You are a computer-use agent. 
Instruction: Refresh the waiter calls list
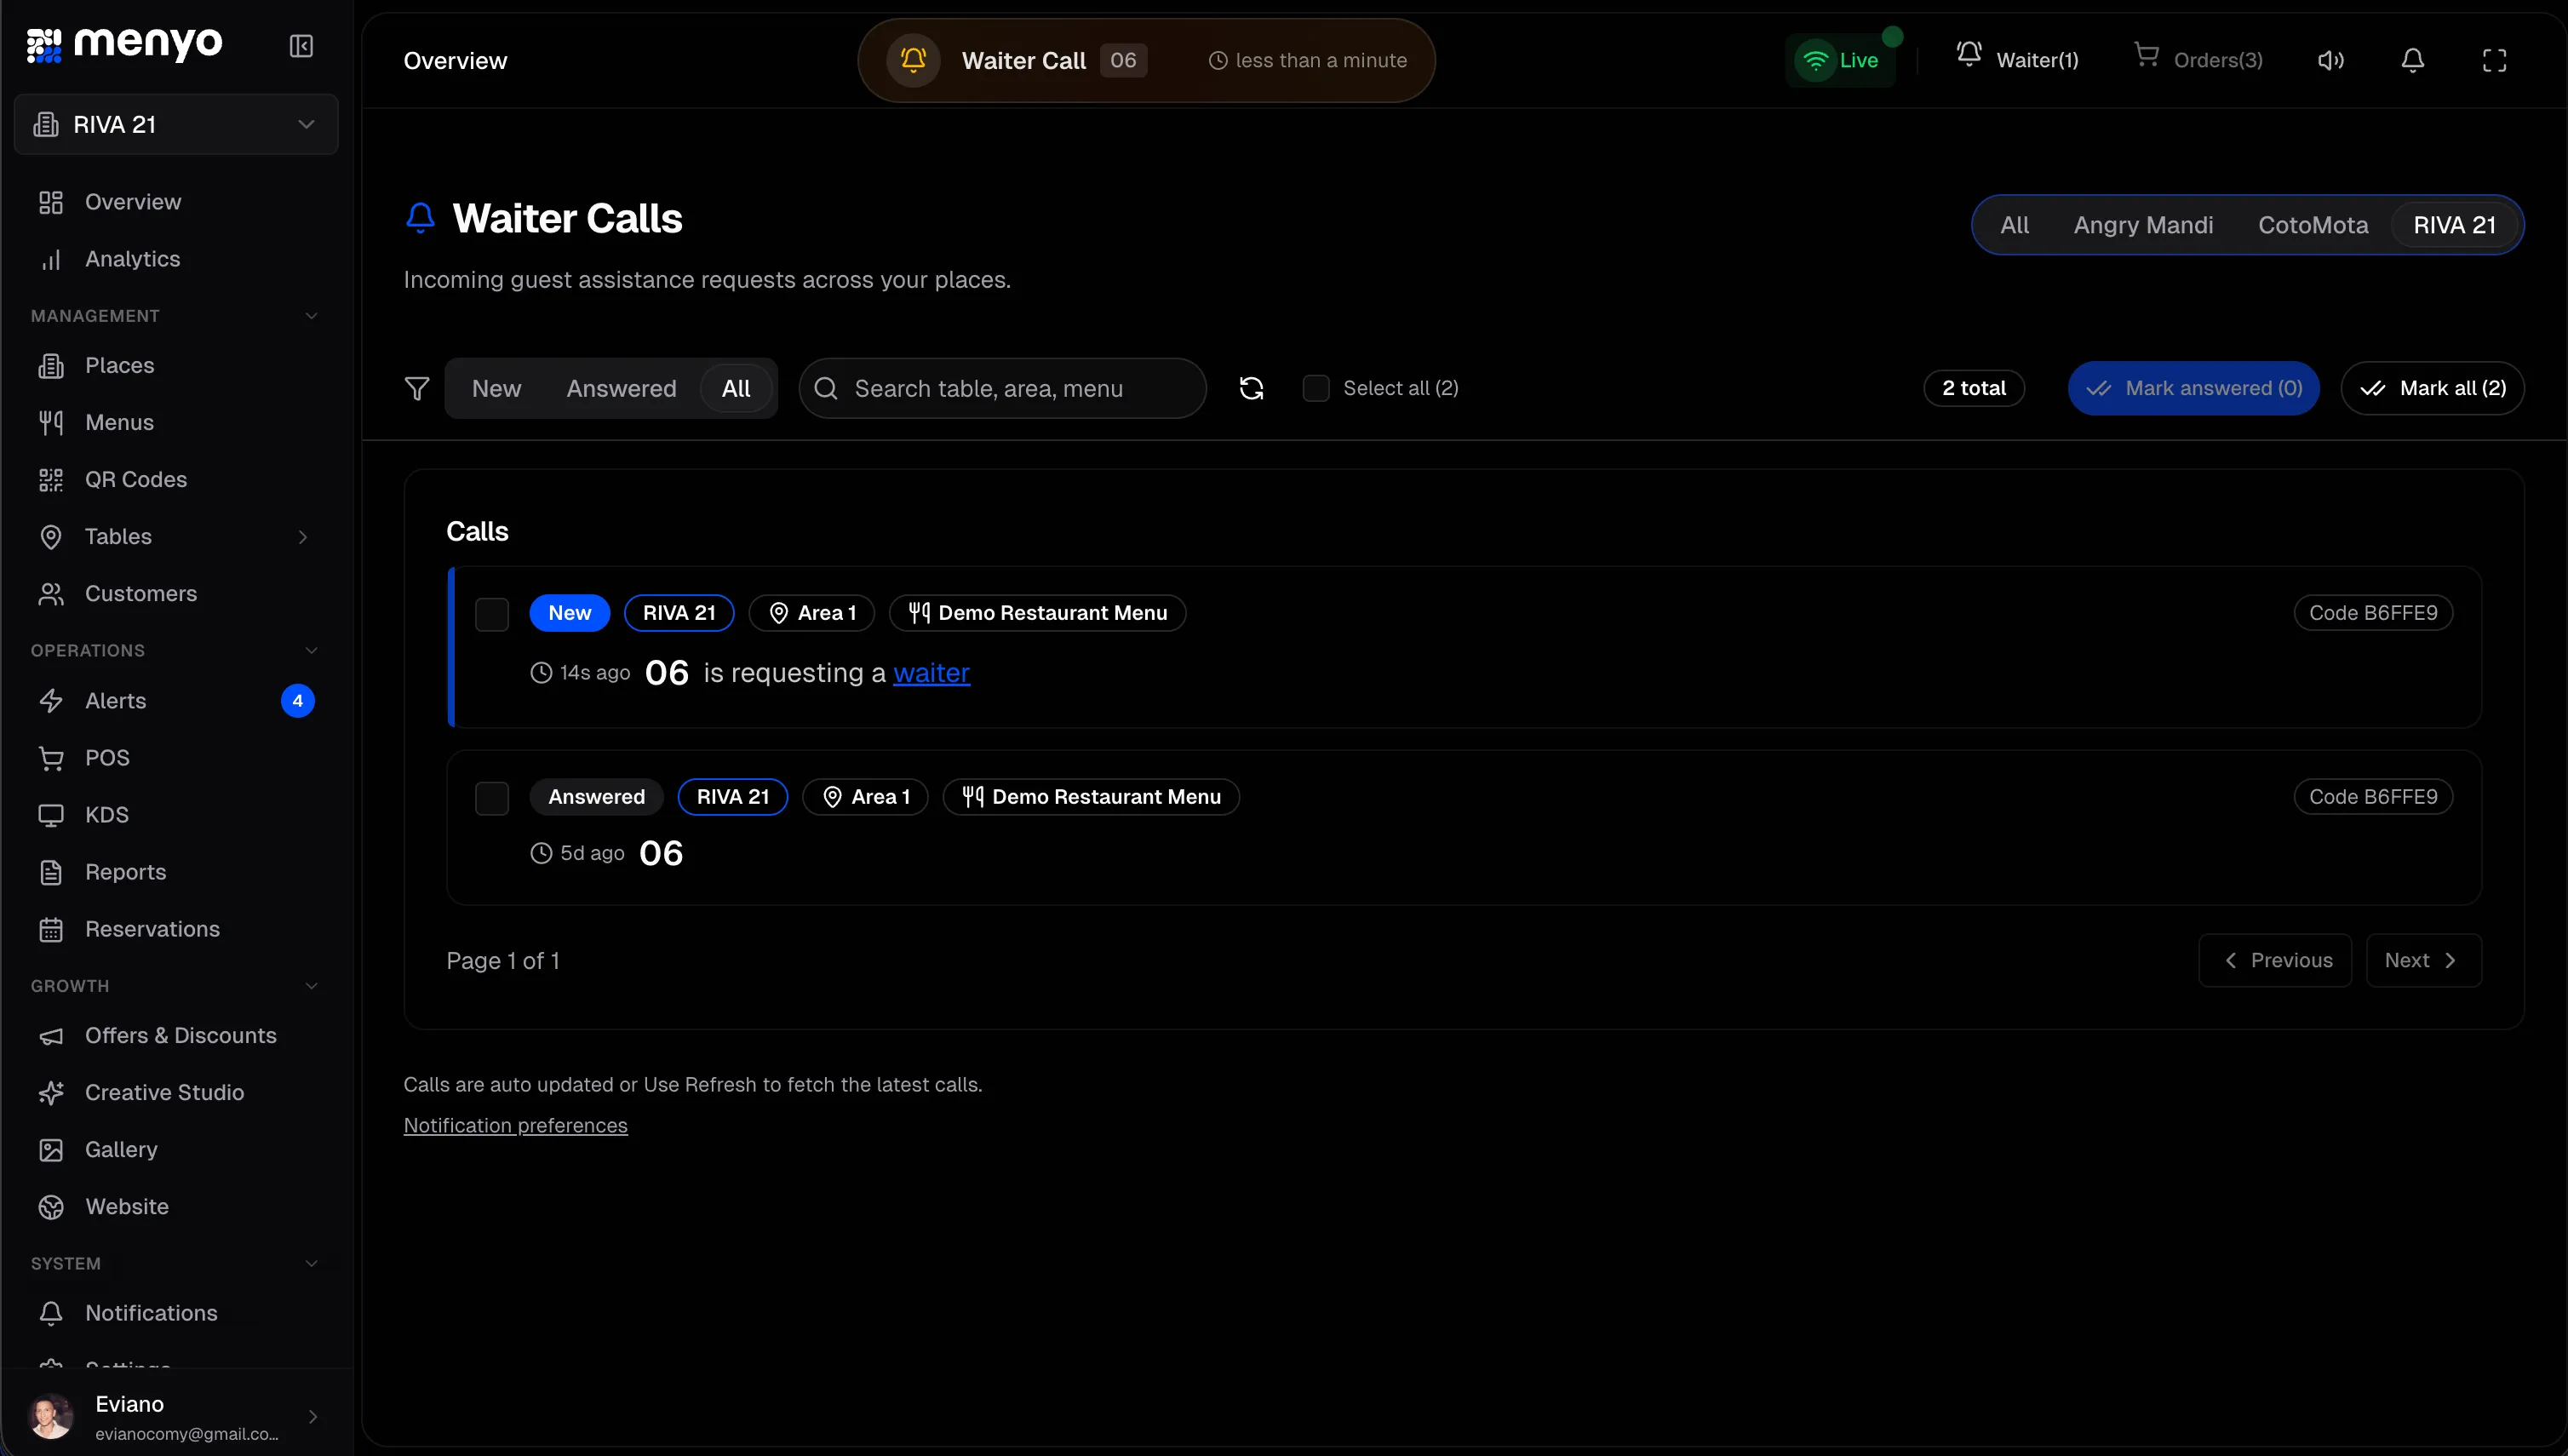[x=1252, y=388]
